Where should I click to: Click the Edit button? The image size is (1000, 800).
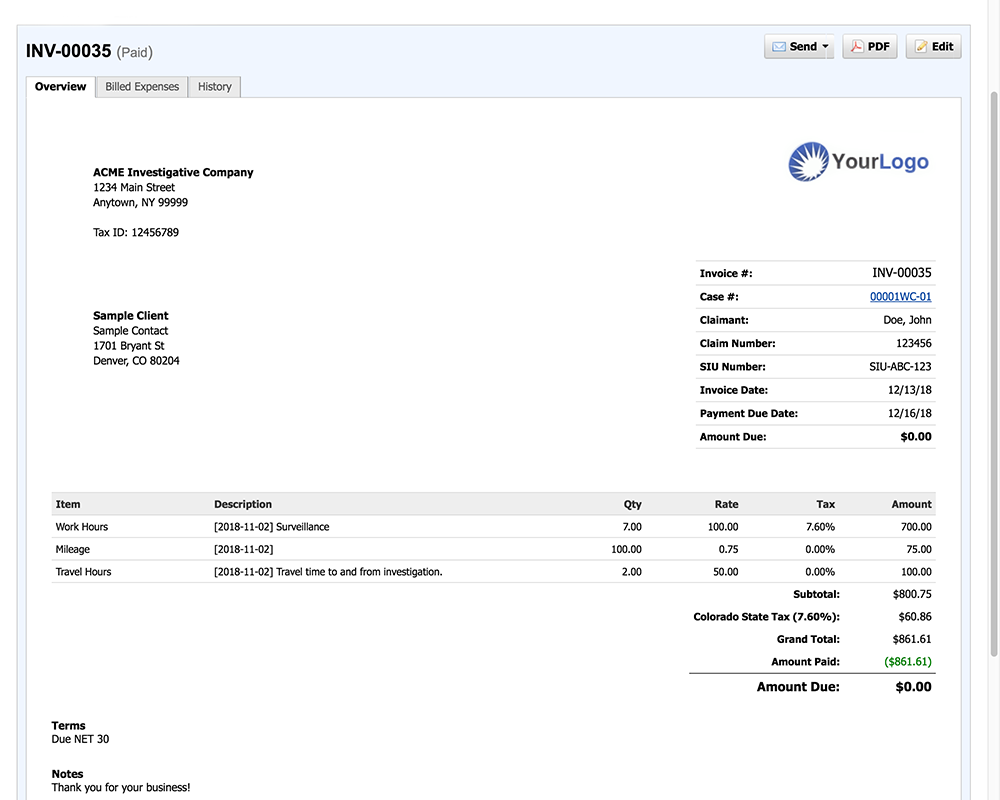pos(934,47)
